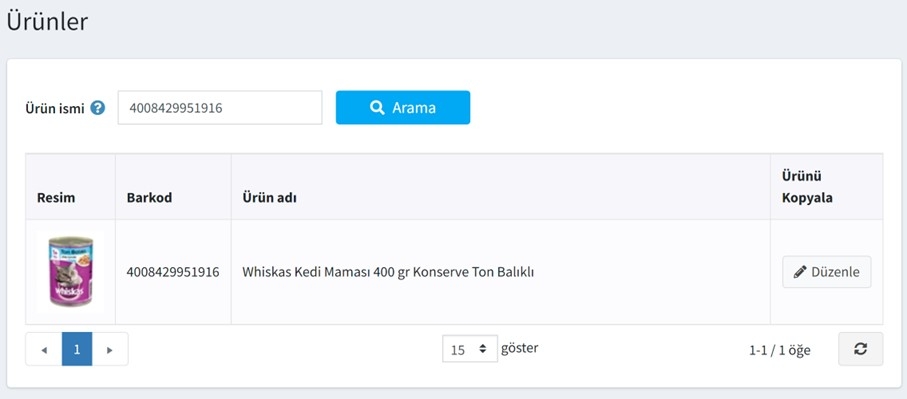
Task: Click the 1-1 / 1 öğe count text
Action: (780, 350)
